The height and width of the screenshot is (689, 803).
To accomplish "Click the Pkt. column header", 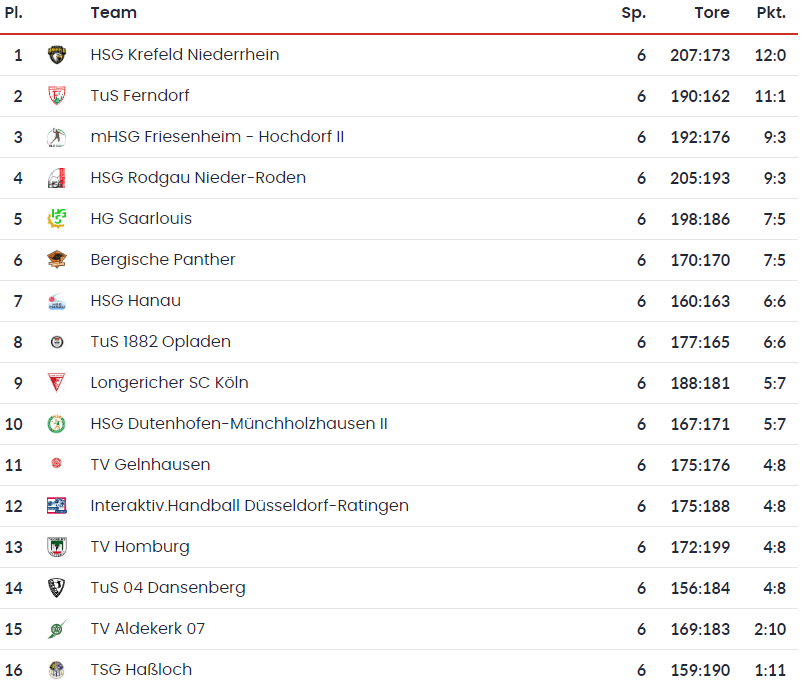I will click(x=771, y=13).
